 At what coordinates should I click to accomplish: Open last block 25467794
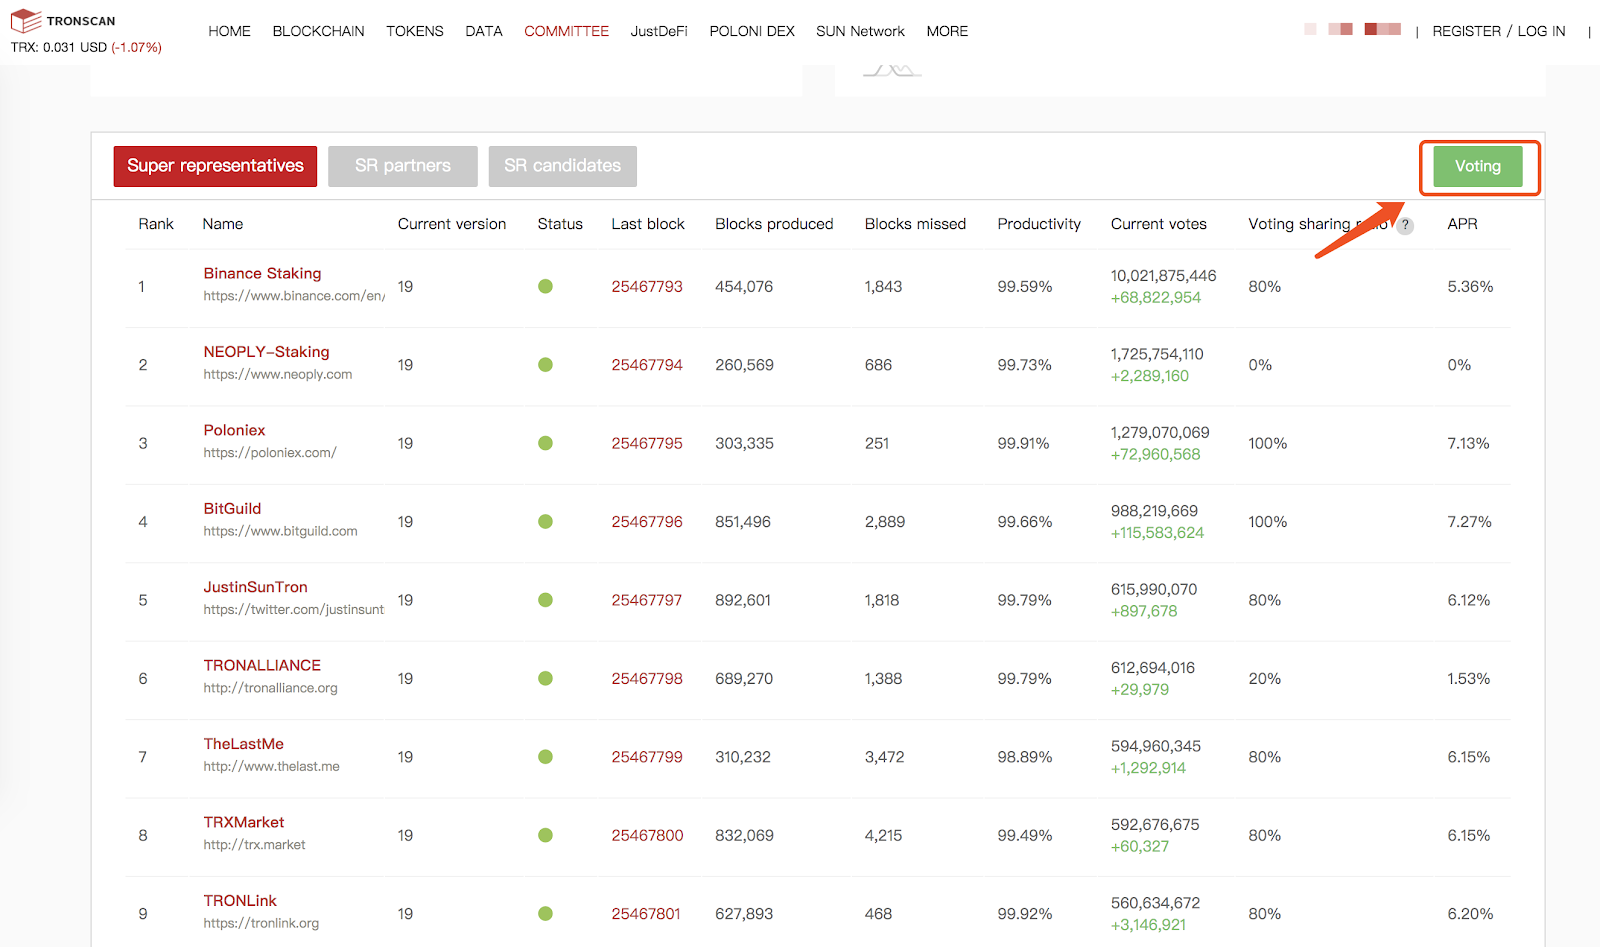pos(647,365)
